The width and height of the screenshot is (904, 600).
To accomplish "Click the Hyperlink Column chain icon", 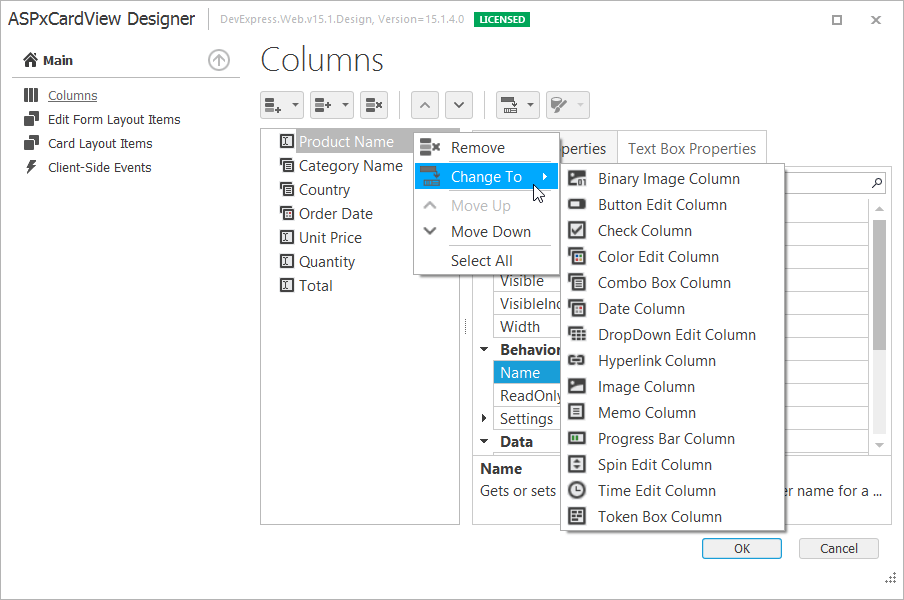I will click(577, 360).
